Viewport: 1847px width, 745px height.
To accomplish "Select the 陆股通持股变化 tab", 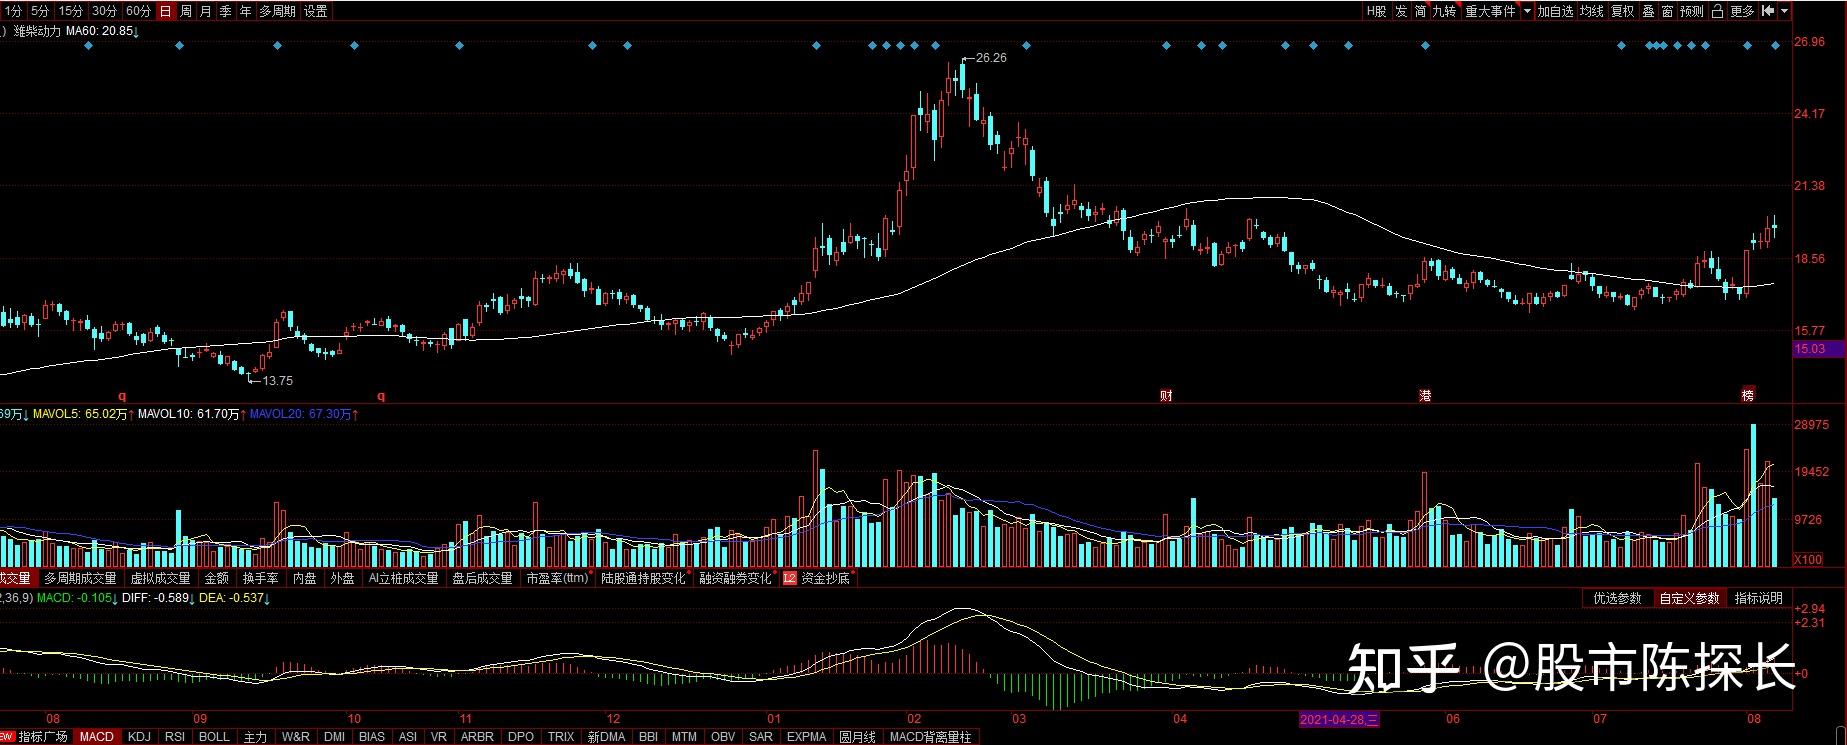I will point(643,578).
